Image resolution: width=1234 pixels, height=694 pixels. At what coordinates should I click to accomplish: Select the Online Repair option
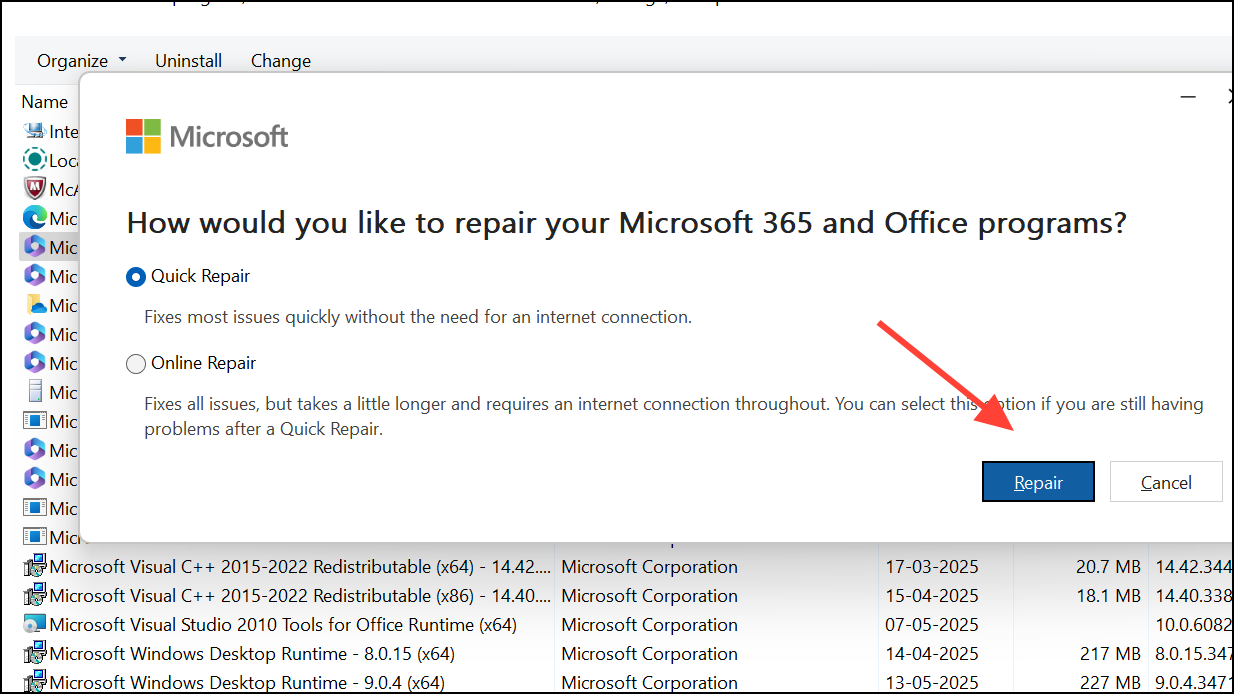(x=136, y=363)
